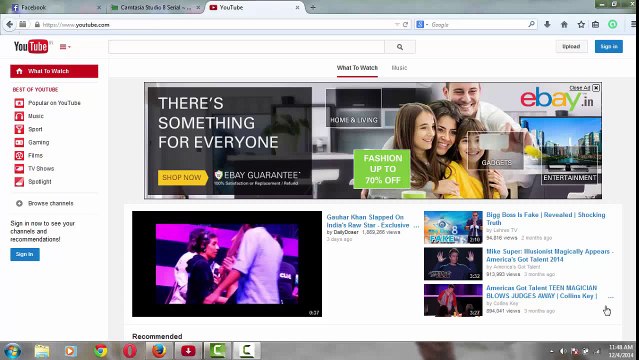Open Firefox downloads arrow icon

tap(547, 24)
